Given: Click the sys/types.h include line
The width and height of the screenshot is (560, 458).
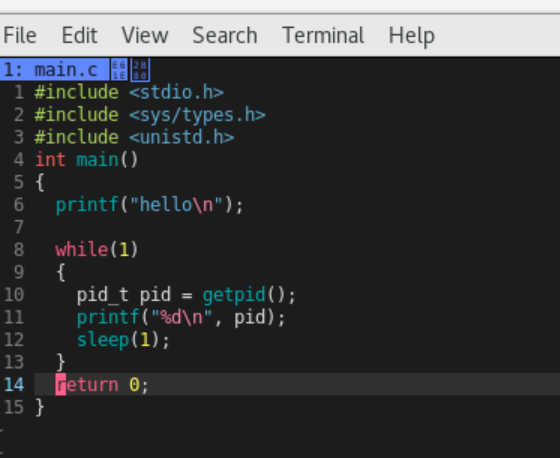Looking at the screenshot, I should pos(150,115).
